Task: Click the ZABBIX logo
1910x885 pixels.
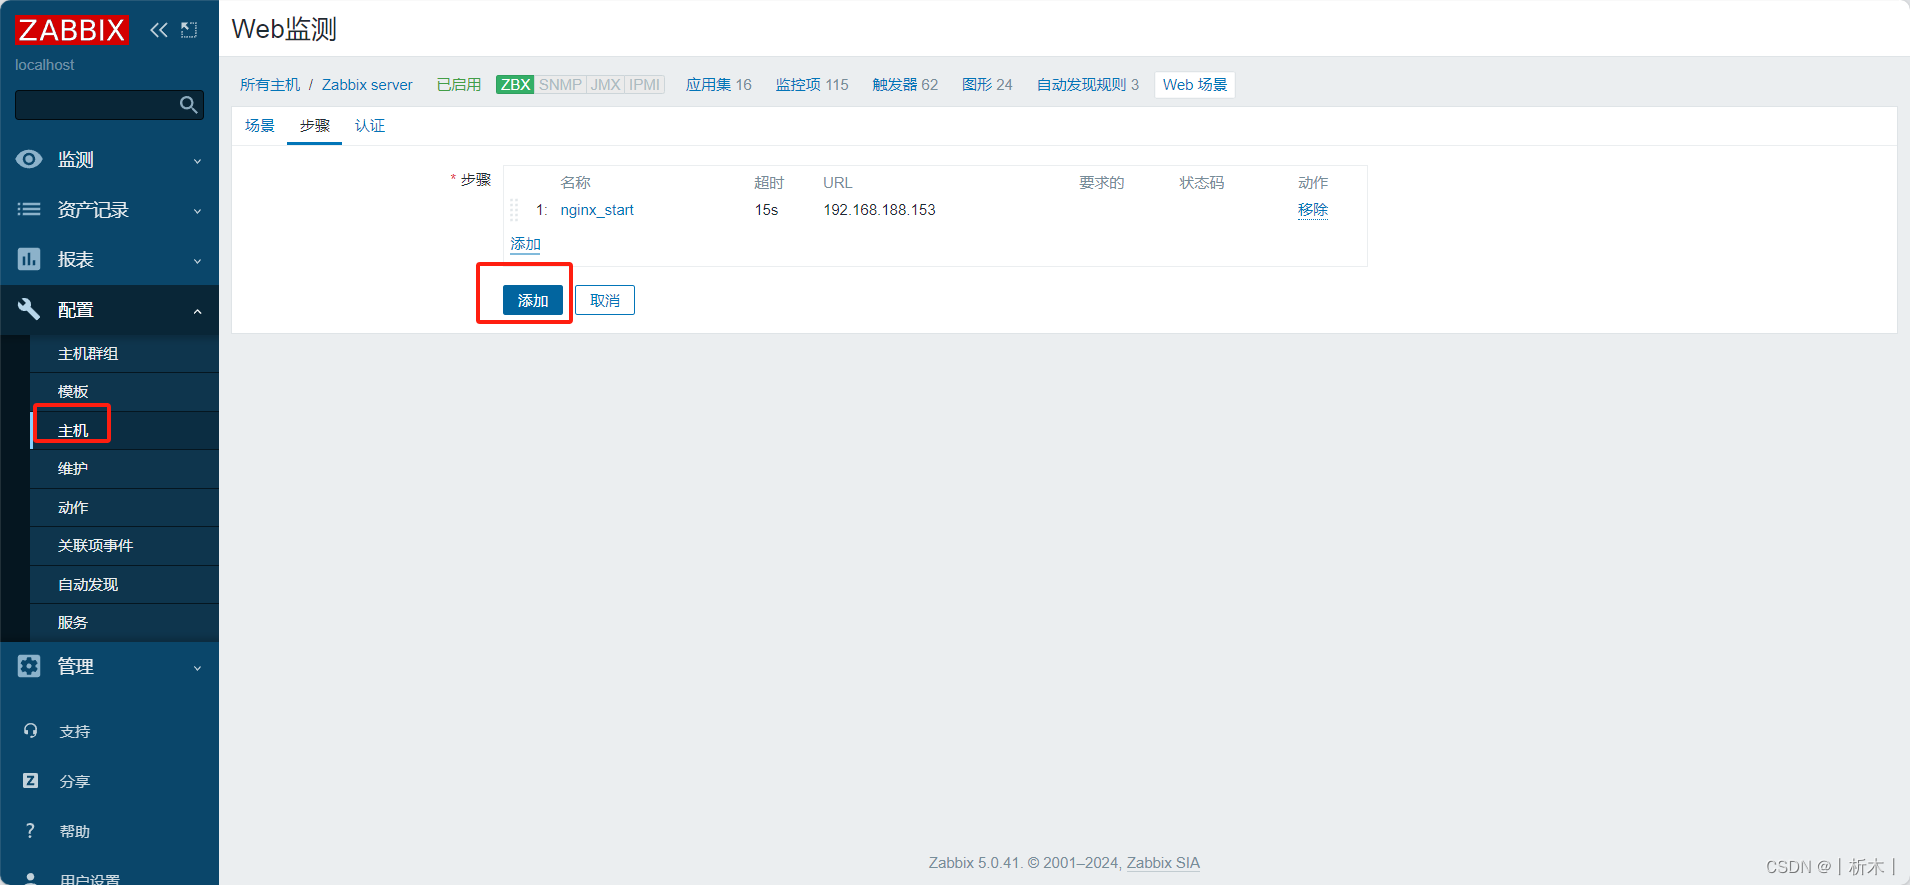Action: (x=72, y=30)
